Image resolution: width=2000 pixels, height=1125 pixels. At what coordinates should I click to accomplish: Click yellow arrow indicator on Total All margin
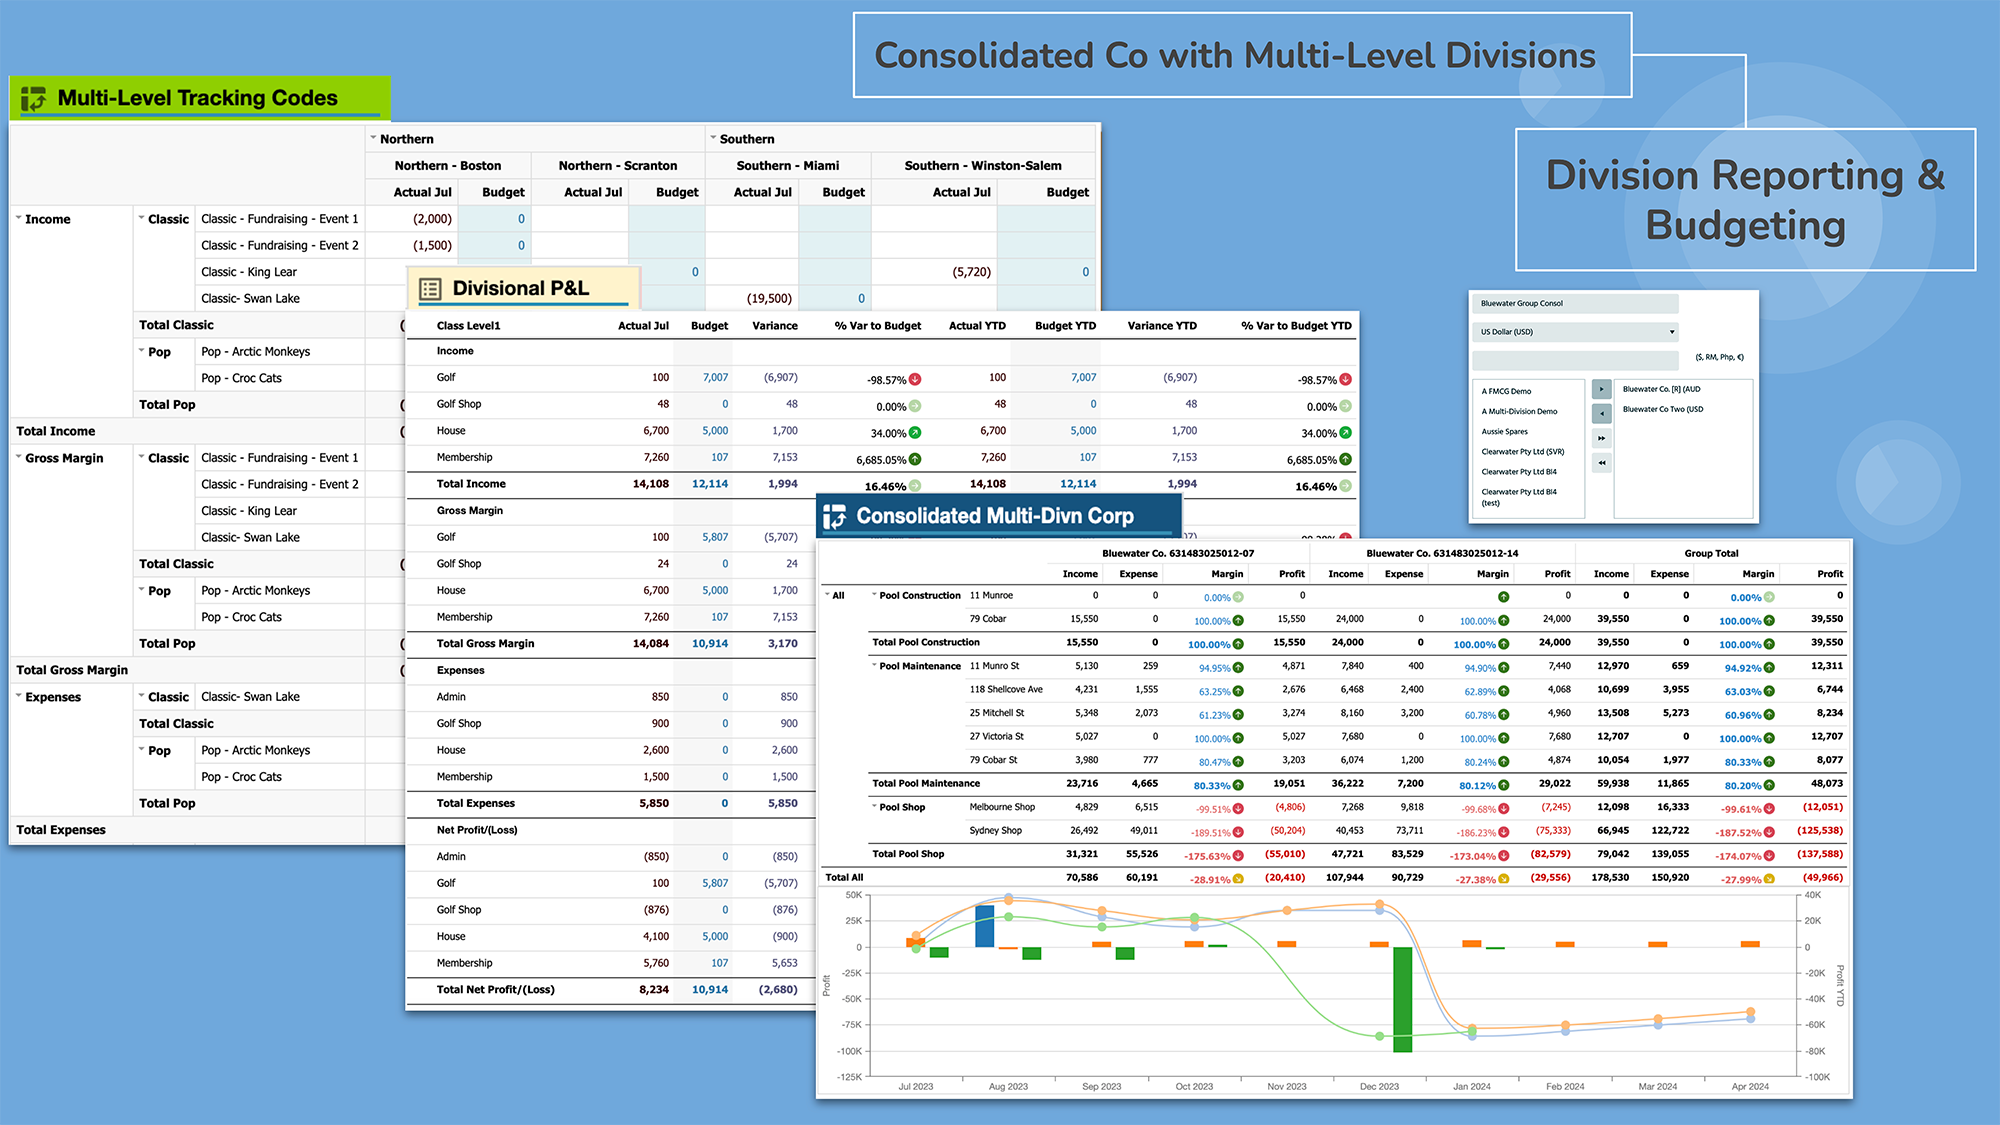(x=1238, y=878)
